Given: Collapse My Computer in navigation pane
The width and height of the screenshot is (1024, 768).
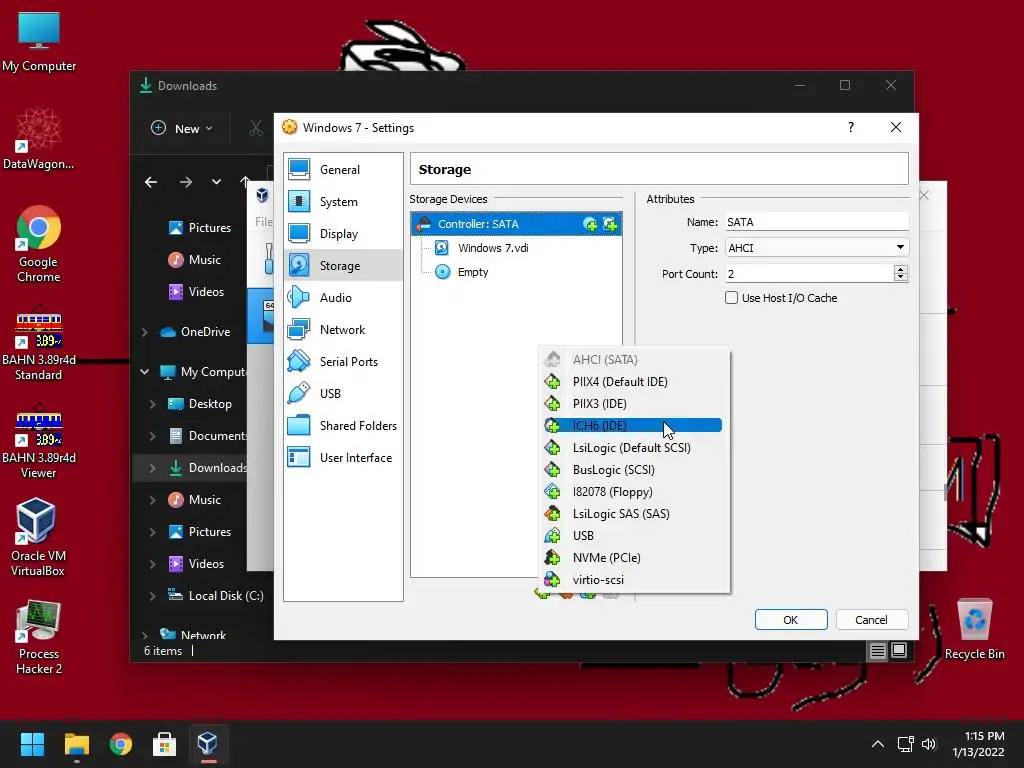Looking at the screenshot, I should [x=144, y=372].
